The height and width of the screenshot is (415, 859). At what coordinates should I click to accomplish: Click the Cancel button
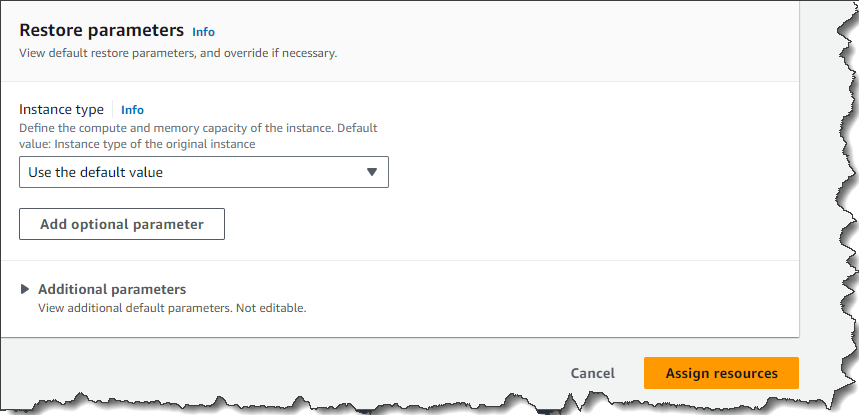coord(592,373)
